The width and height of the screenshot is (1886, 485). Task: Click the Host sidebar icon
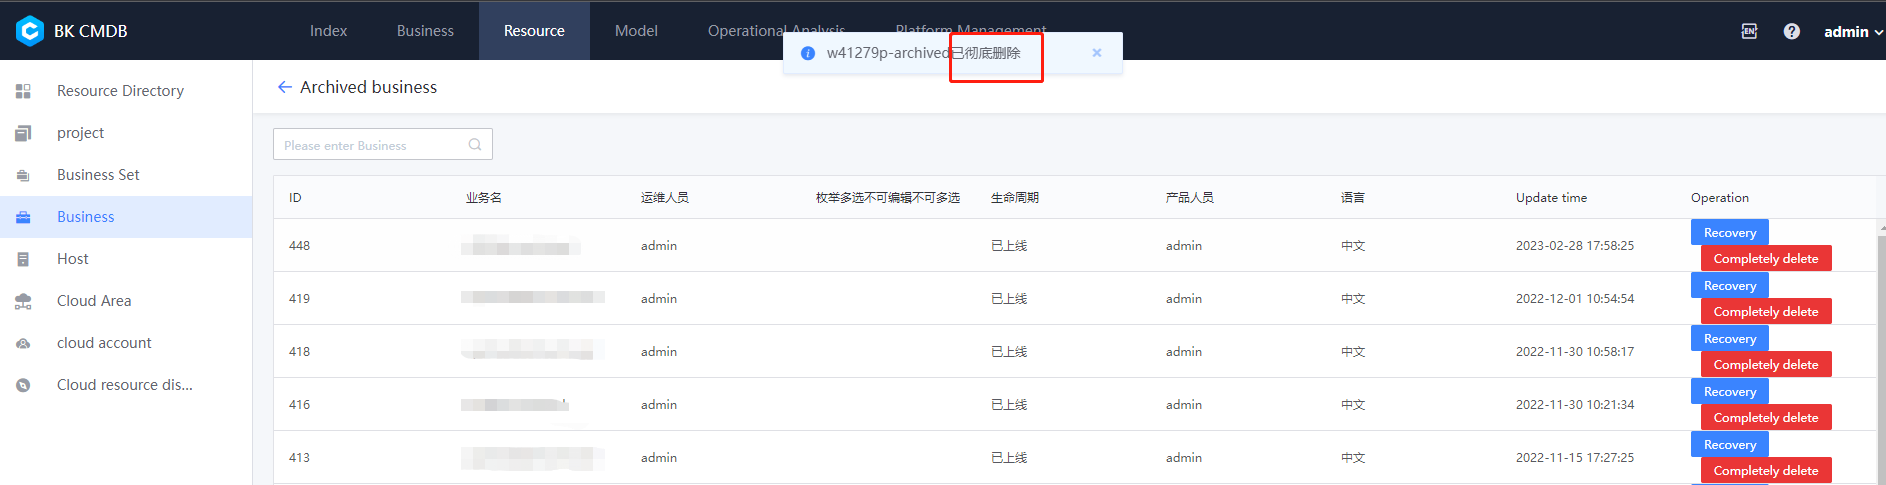point(23,259)
